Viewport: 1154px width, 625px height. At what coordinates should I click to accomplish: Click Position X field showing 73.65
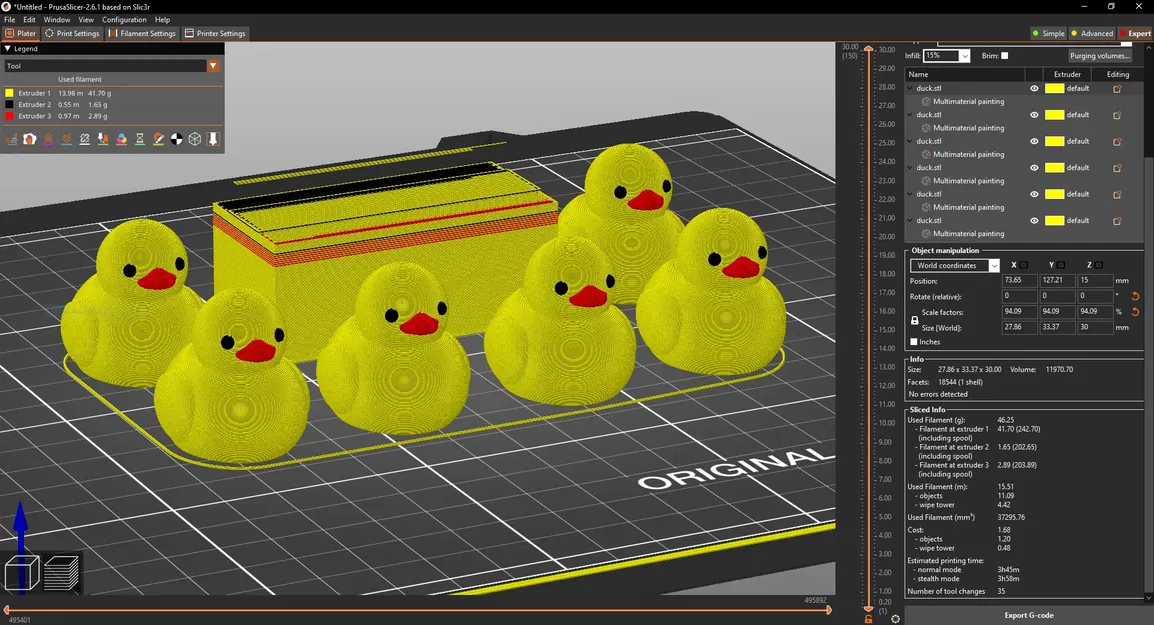pos(1019,280)
